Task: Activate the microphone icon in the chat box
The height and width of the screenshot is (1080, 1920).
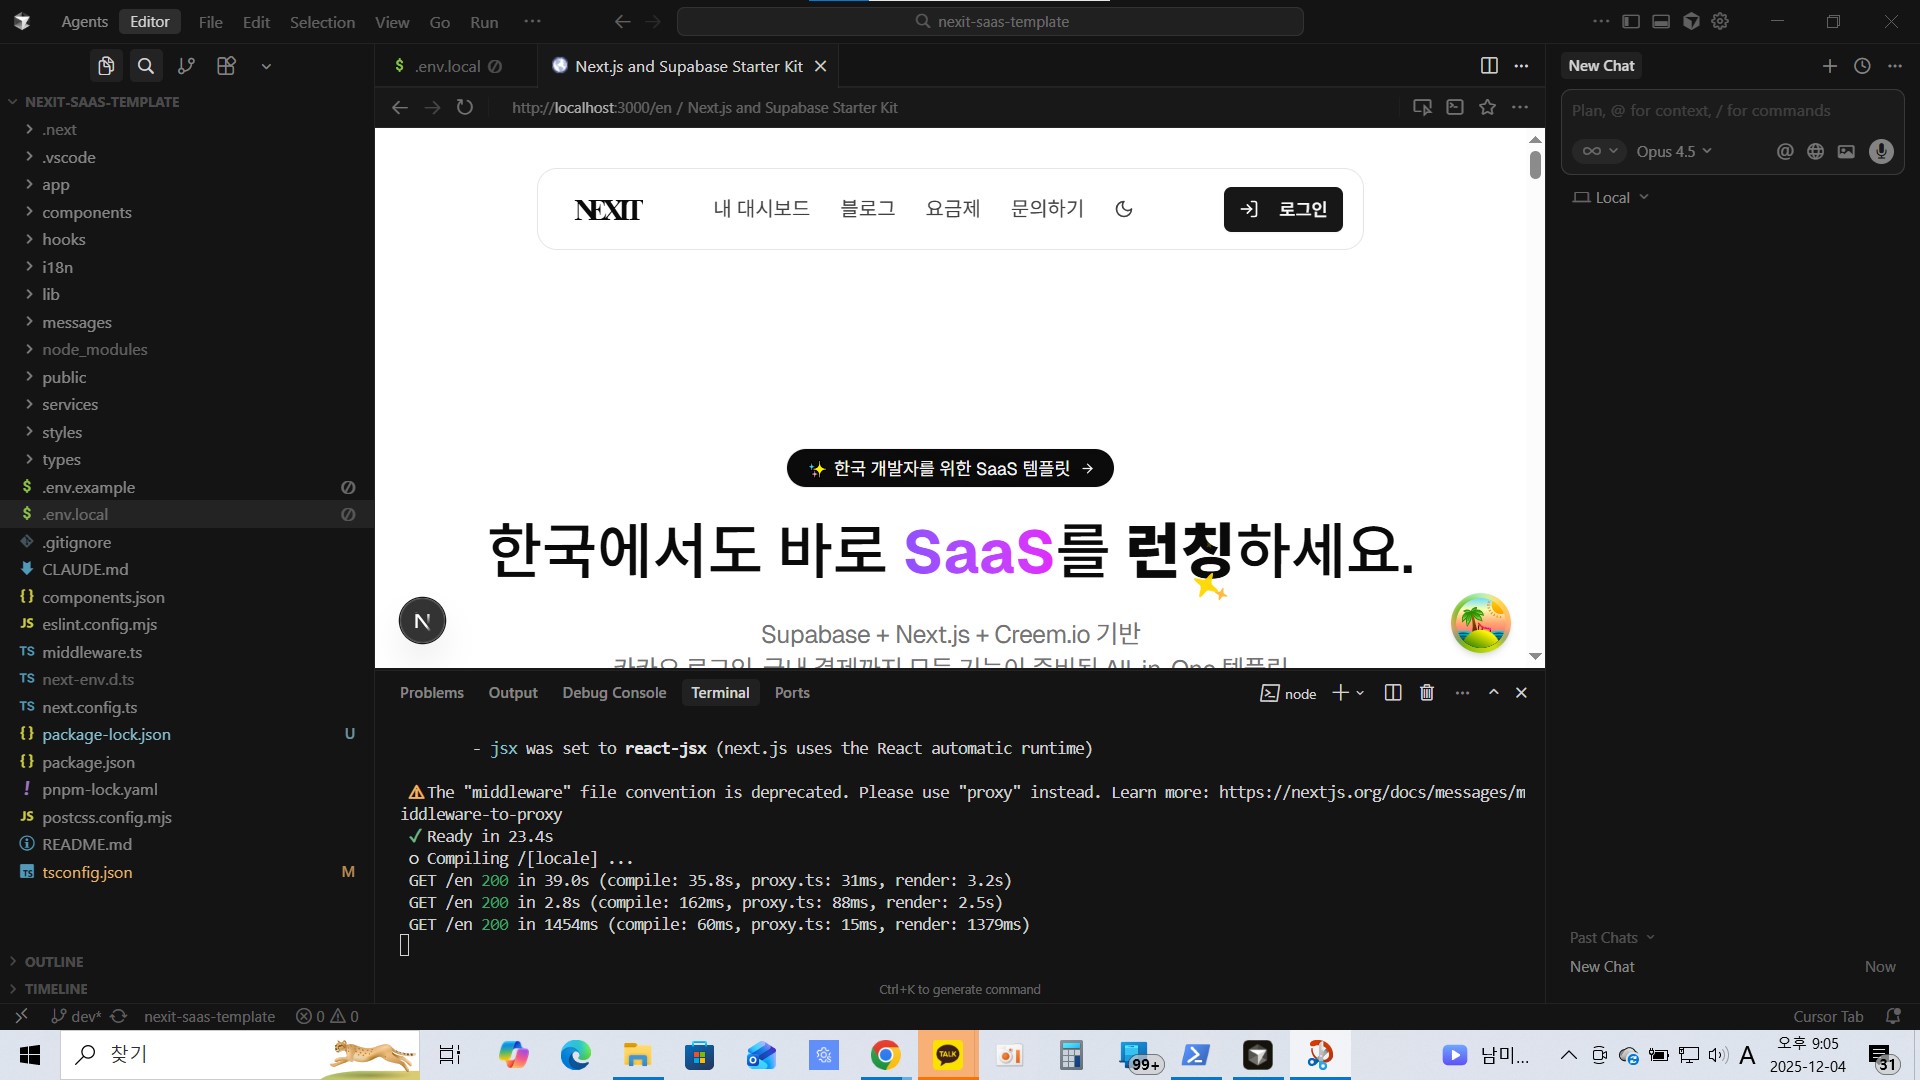Action: point(1881,151)
